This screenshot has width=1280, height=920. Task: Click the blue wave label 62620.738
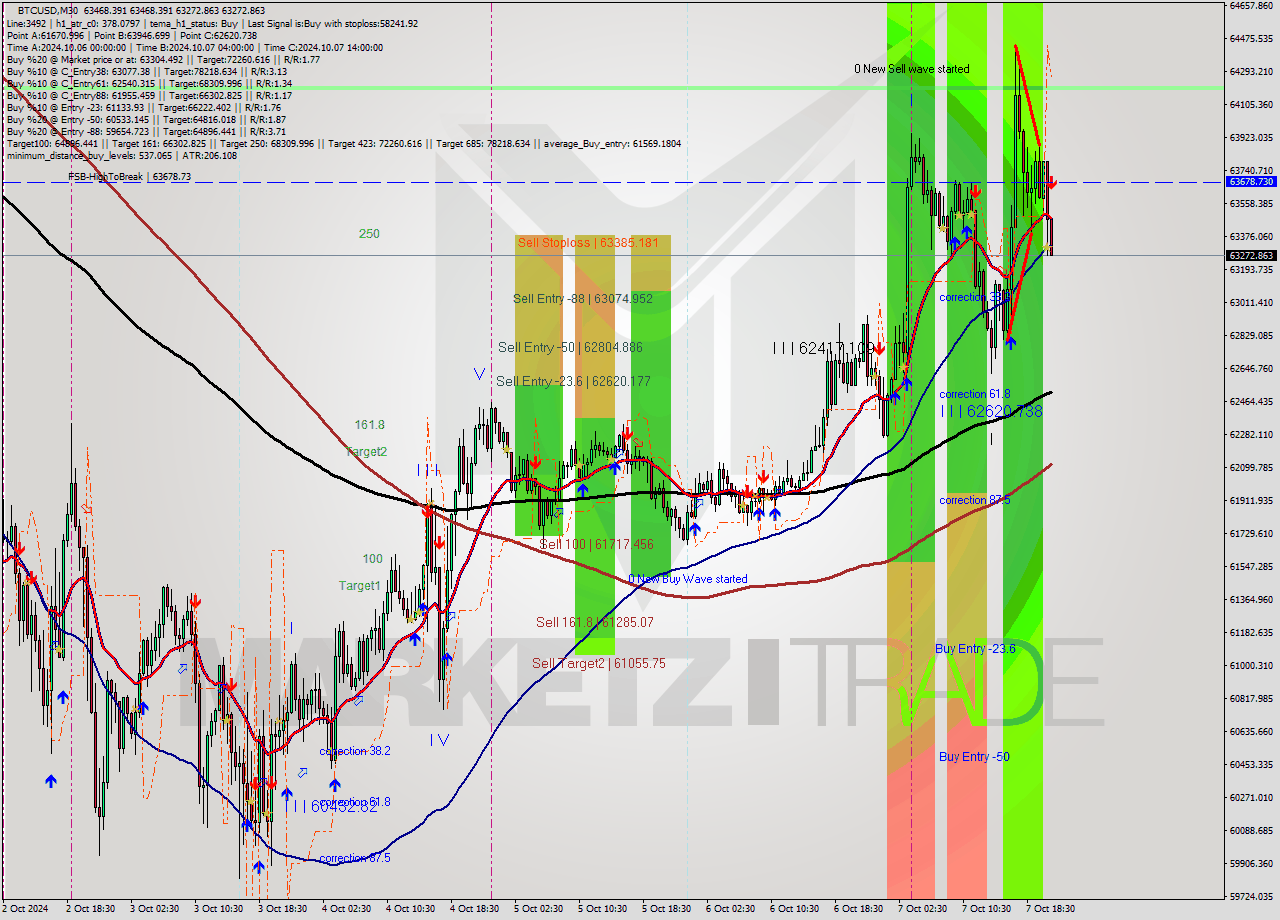pyautogui.click(x=991, y=411)
